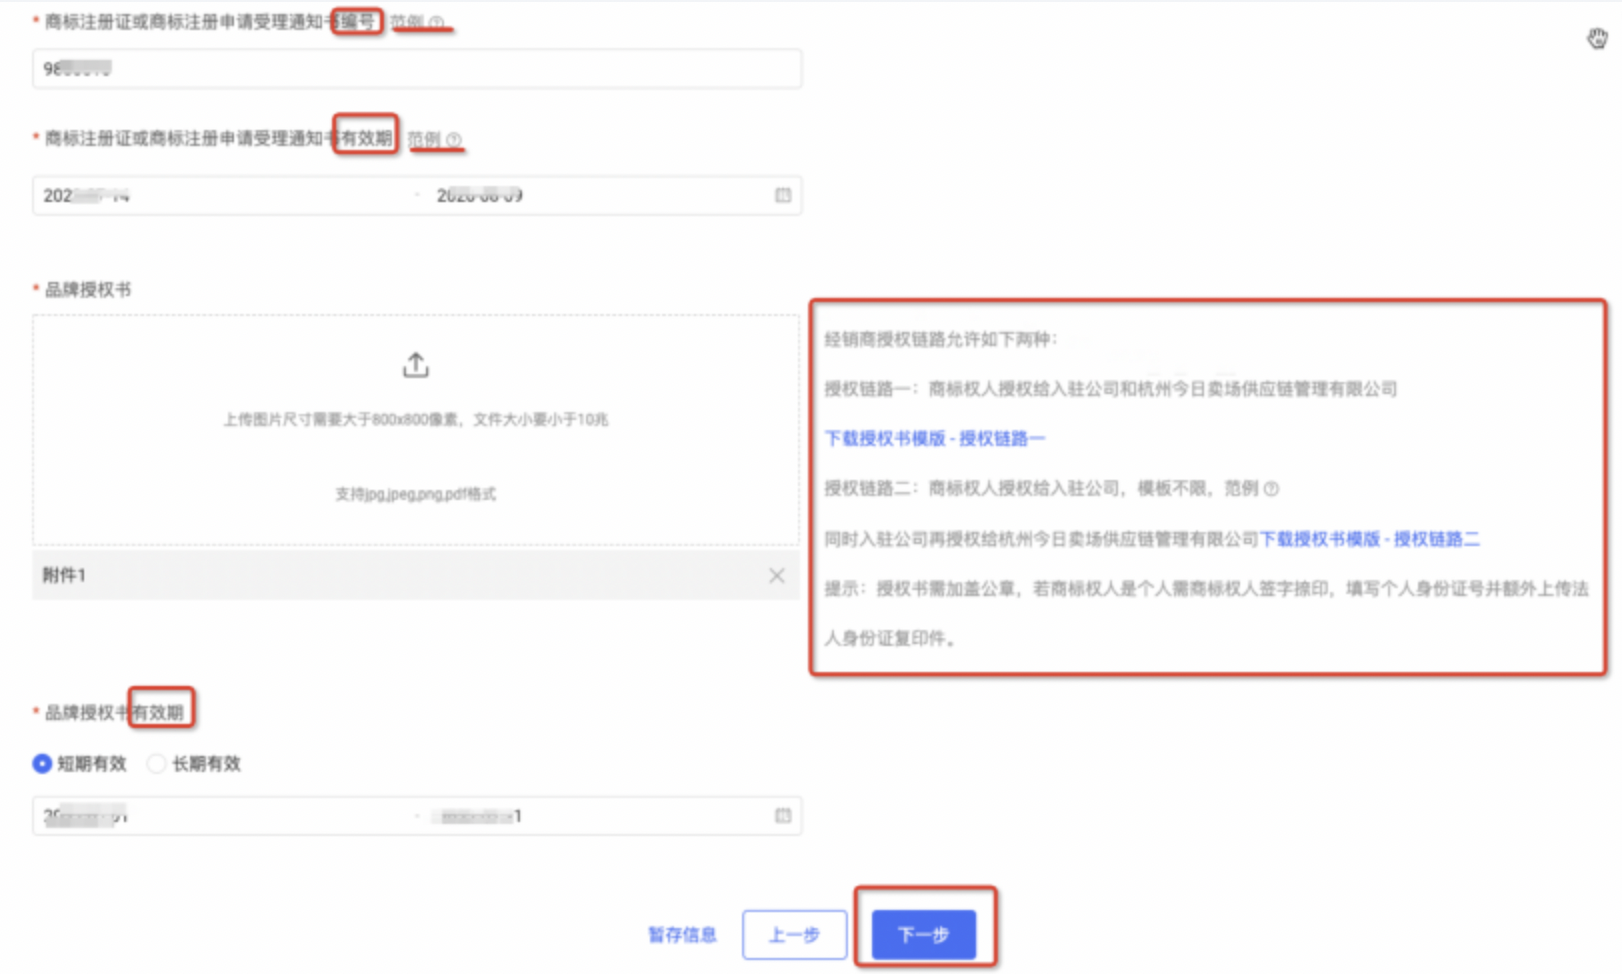This screenshot has height=974, width=1622.
Task: Click the 附件1 attachment row
Action: [x=416, y=575]
